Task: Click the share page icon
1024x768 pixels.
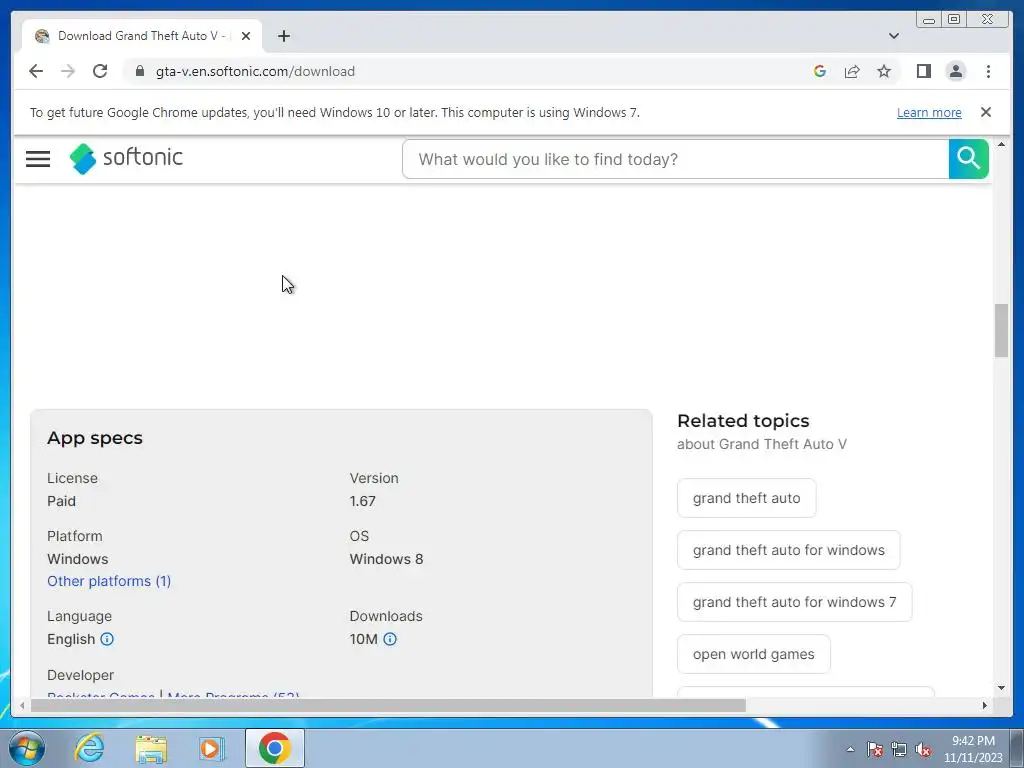Action: click(x=852, y=71)
